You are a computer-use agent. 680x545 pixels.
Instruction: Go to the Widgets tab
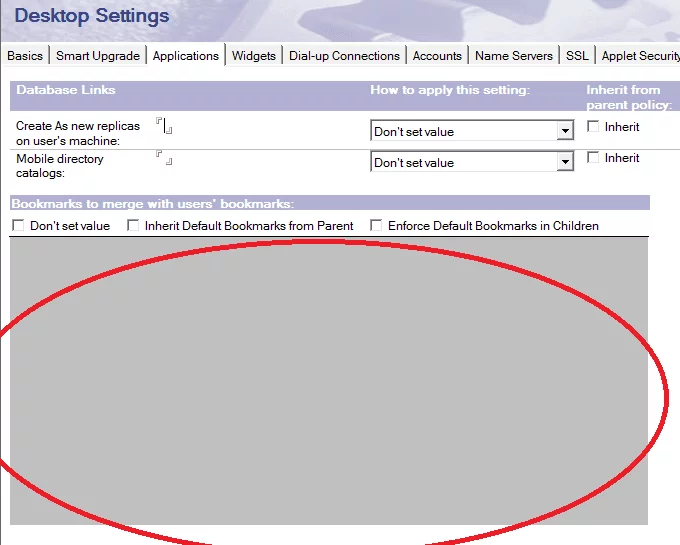(x=254, y=56)
